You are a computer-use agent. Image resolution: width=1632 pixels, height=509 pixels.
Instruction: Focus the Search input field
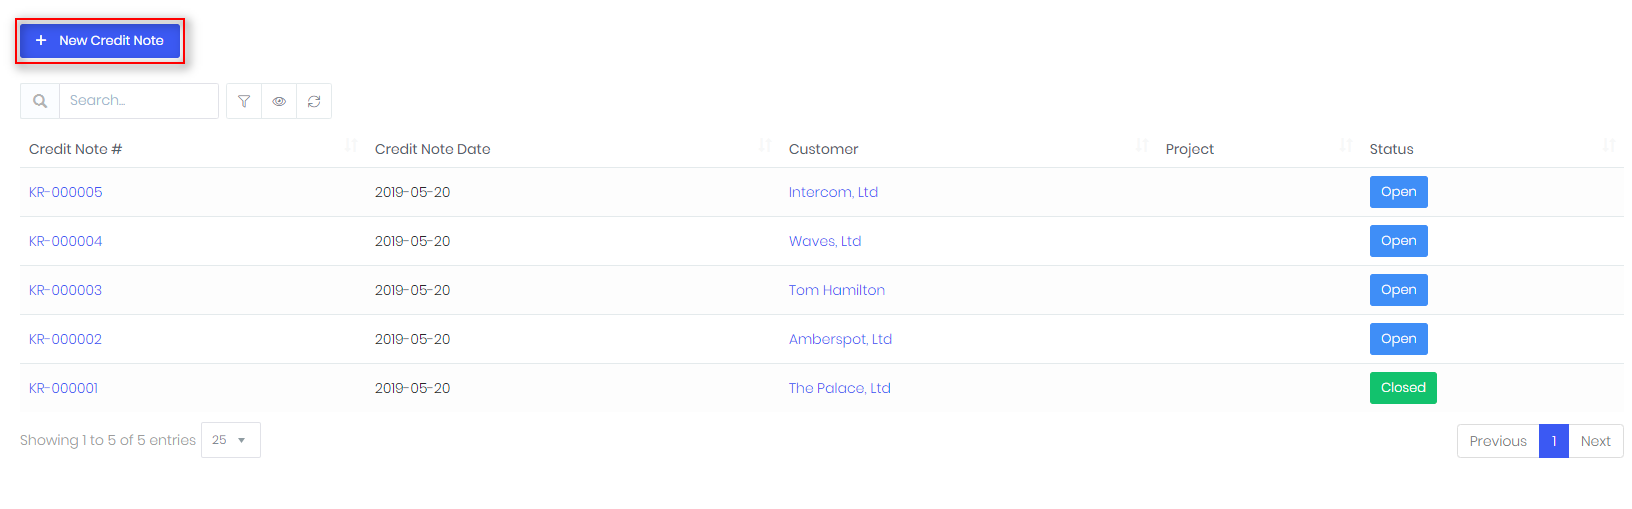tap(139, 101)
